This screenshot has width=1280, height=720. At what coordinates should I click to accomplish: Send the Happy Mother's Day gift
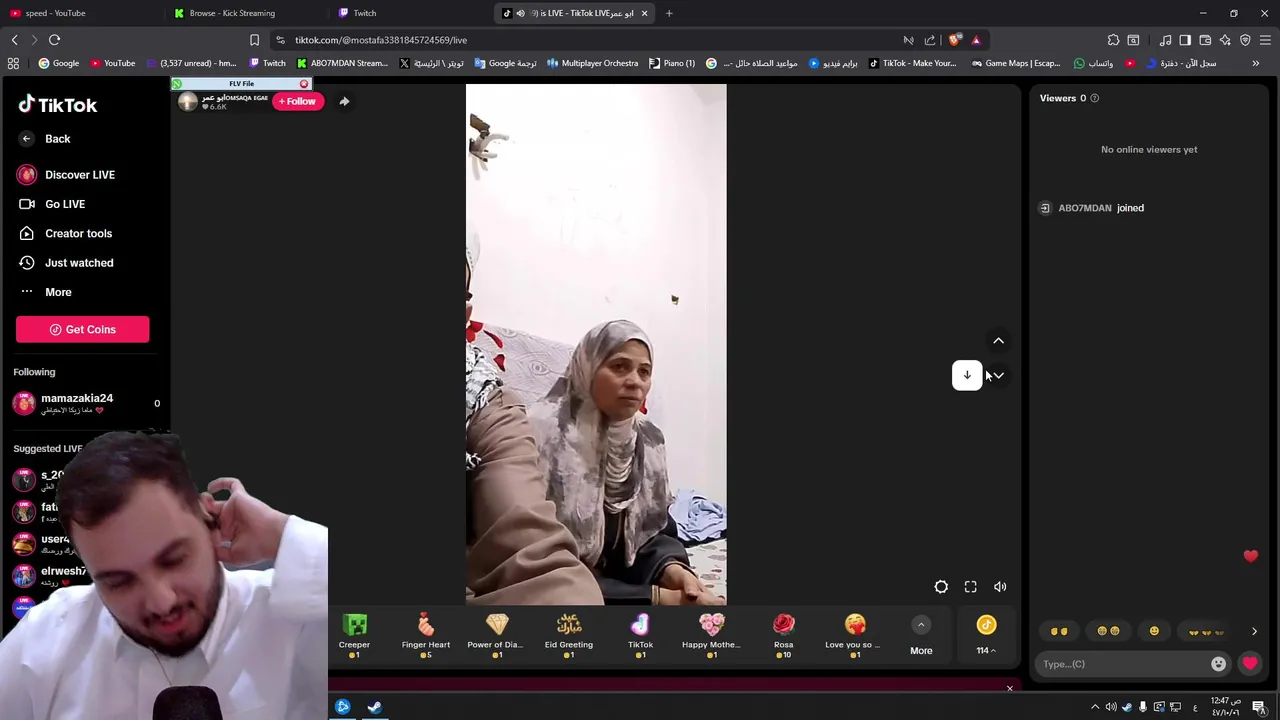(711, 636)
